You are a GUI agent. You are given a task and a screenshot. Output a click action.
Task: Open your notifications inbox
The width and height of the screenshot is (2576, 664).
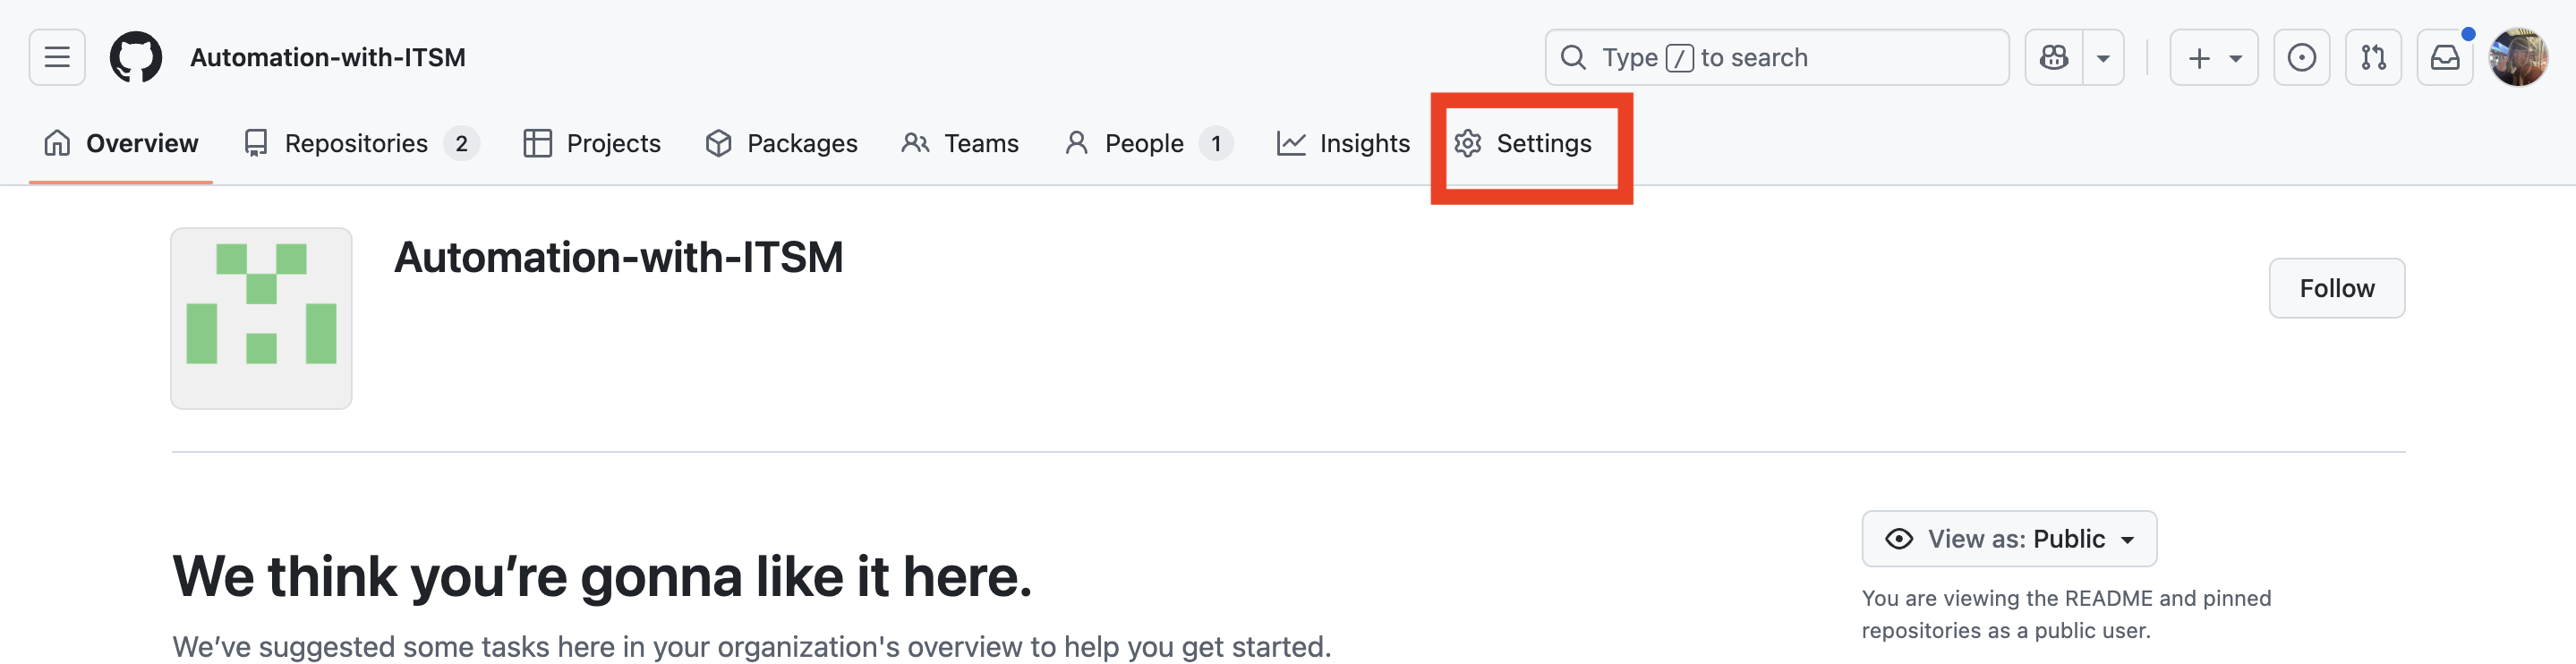(x=2444, y=57)
